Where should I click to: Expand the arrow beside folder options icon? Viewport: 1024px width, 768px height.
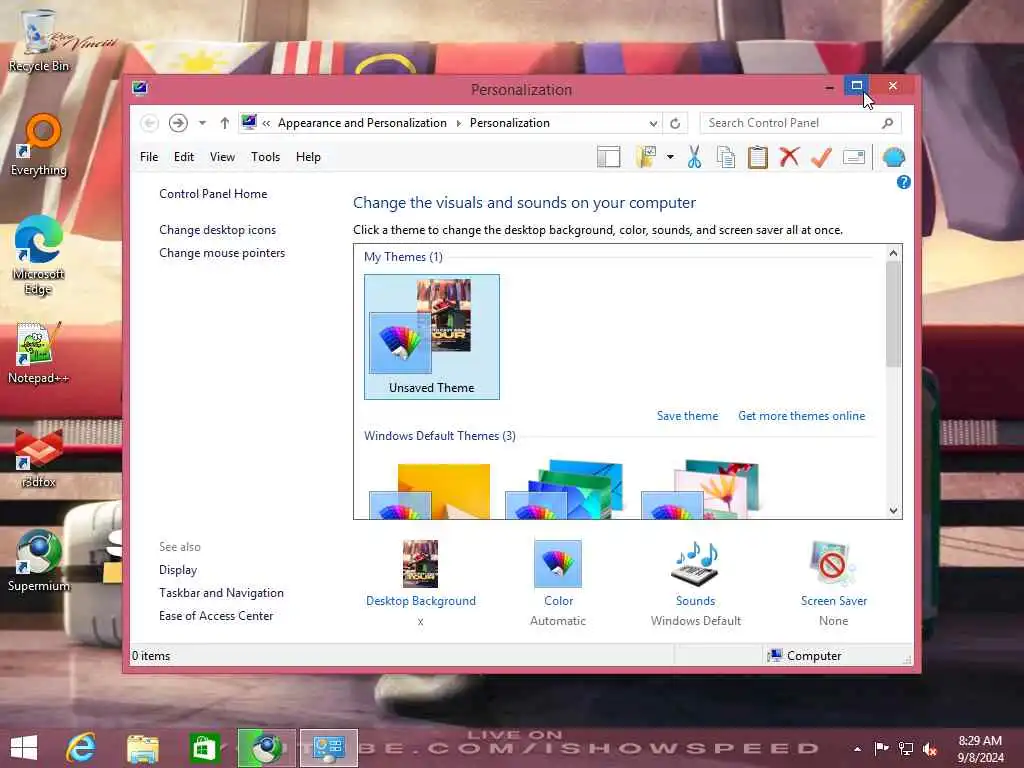670,157
